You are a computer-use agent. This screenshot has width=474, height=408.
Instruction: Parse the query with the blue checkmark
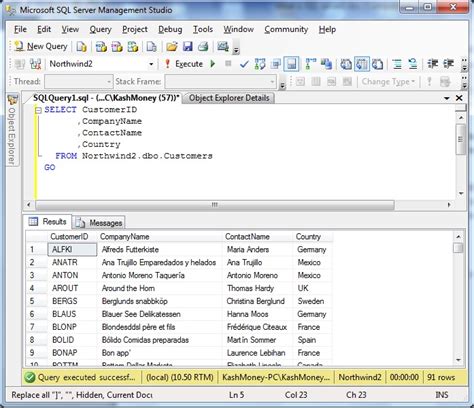(x=244, y=64)
